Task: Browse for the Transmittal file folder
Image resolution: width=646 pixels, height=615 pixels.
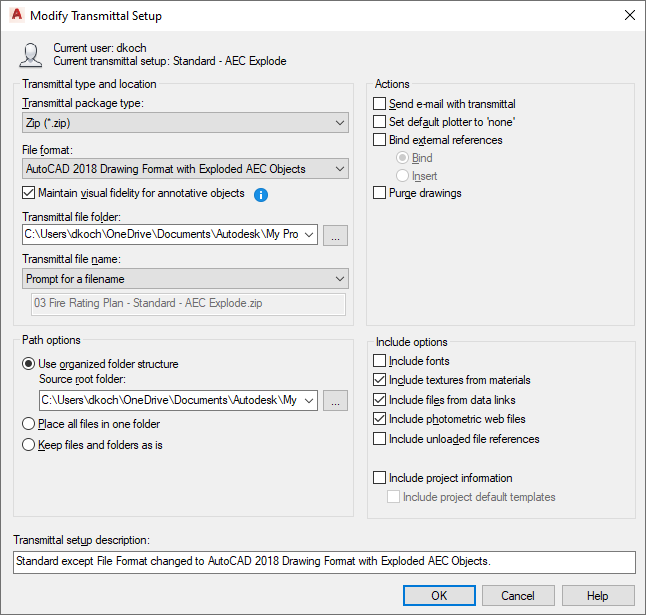Action: (x=335, y=235)
